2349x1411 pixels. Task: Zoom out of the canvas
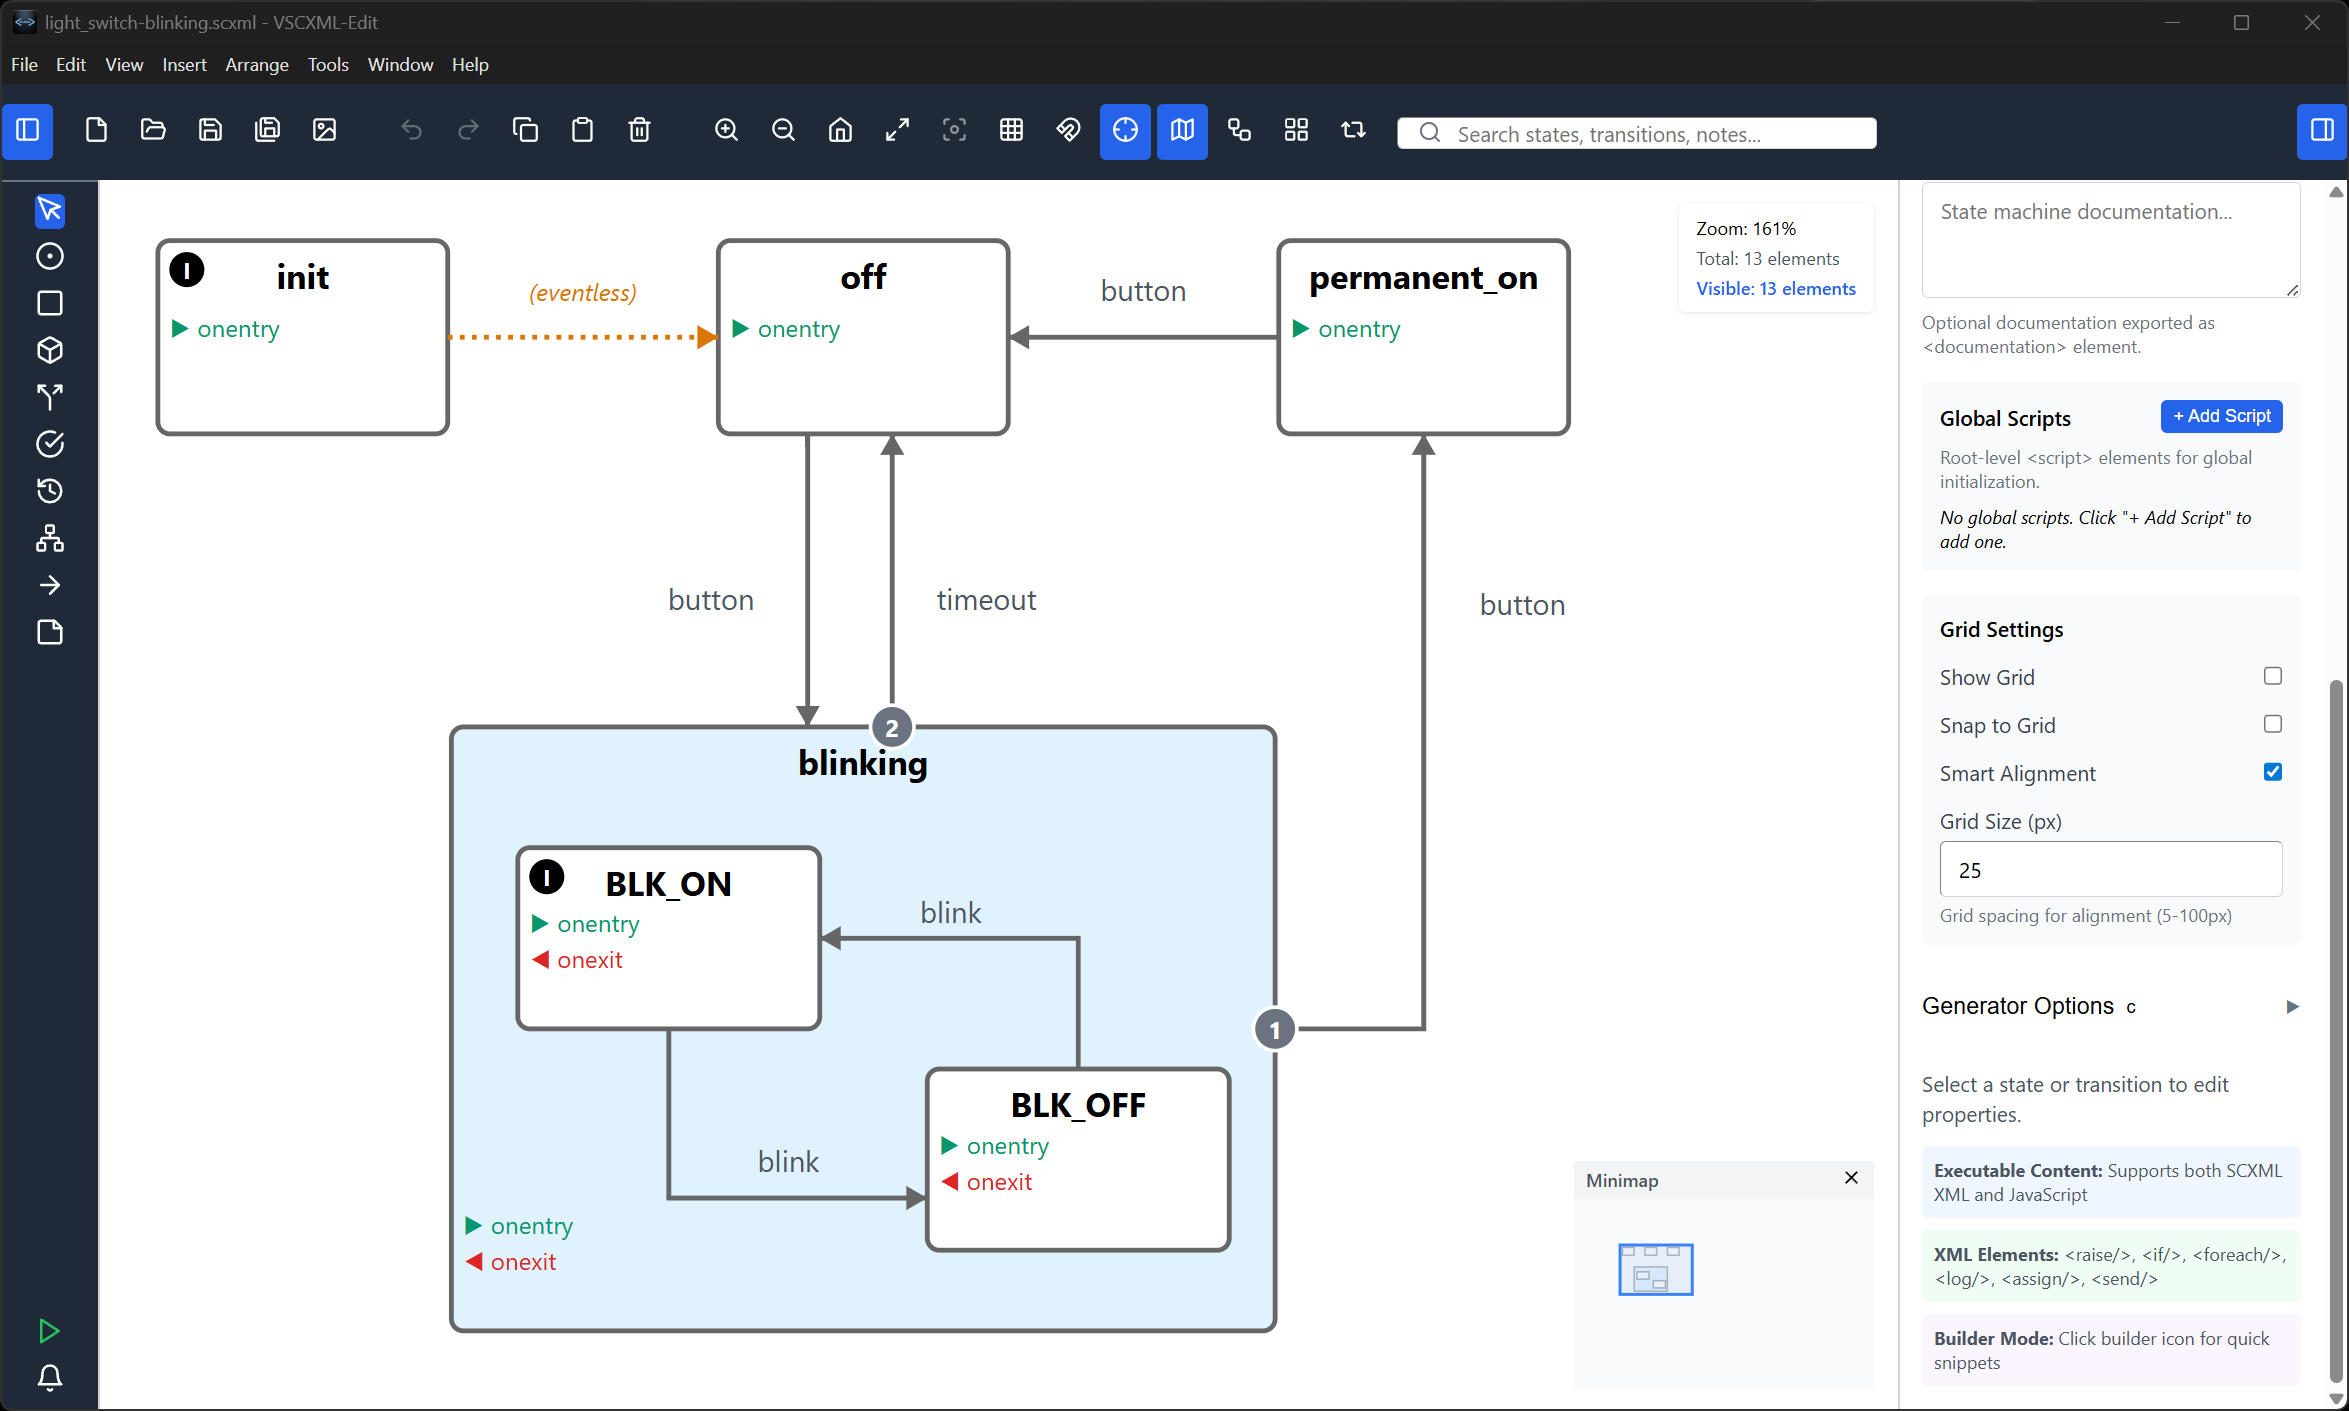pos(783,131)
